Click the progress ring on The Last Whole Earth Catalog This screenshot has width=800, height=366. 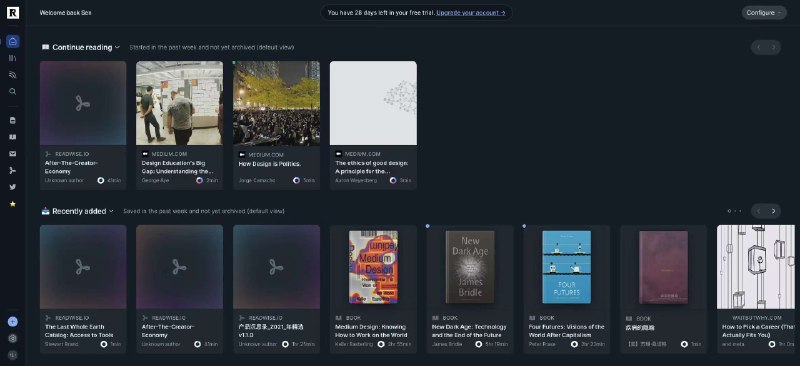click(x=104, y=344)
